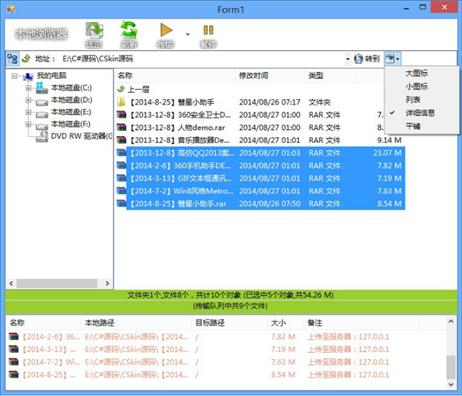Open the dropdown arrow beside the play button
The width and height of the screenshot is (462, 396).
click(188, 34)
